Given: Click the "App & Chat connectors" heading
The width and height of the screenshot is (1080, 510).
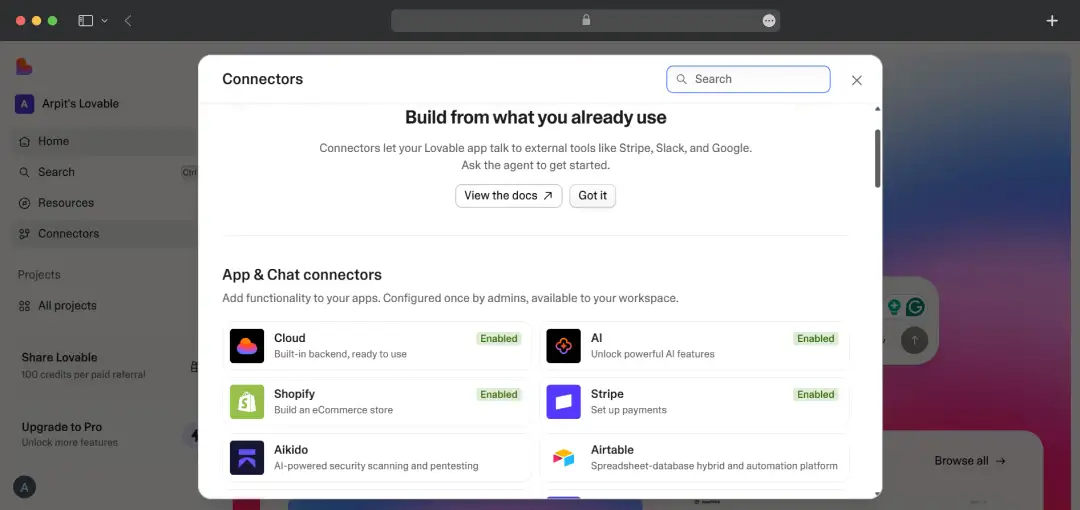Looking at the screenshot, I should click(x=302, y=275).
